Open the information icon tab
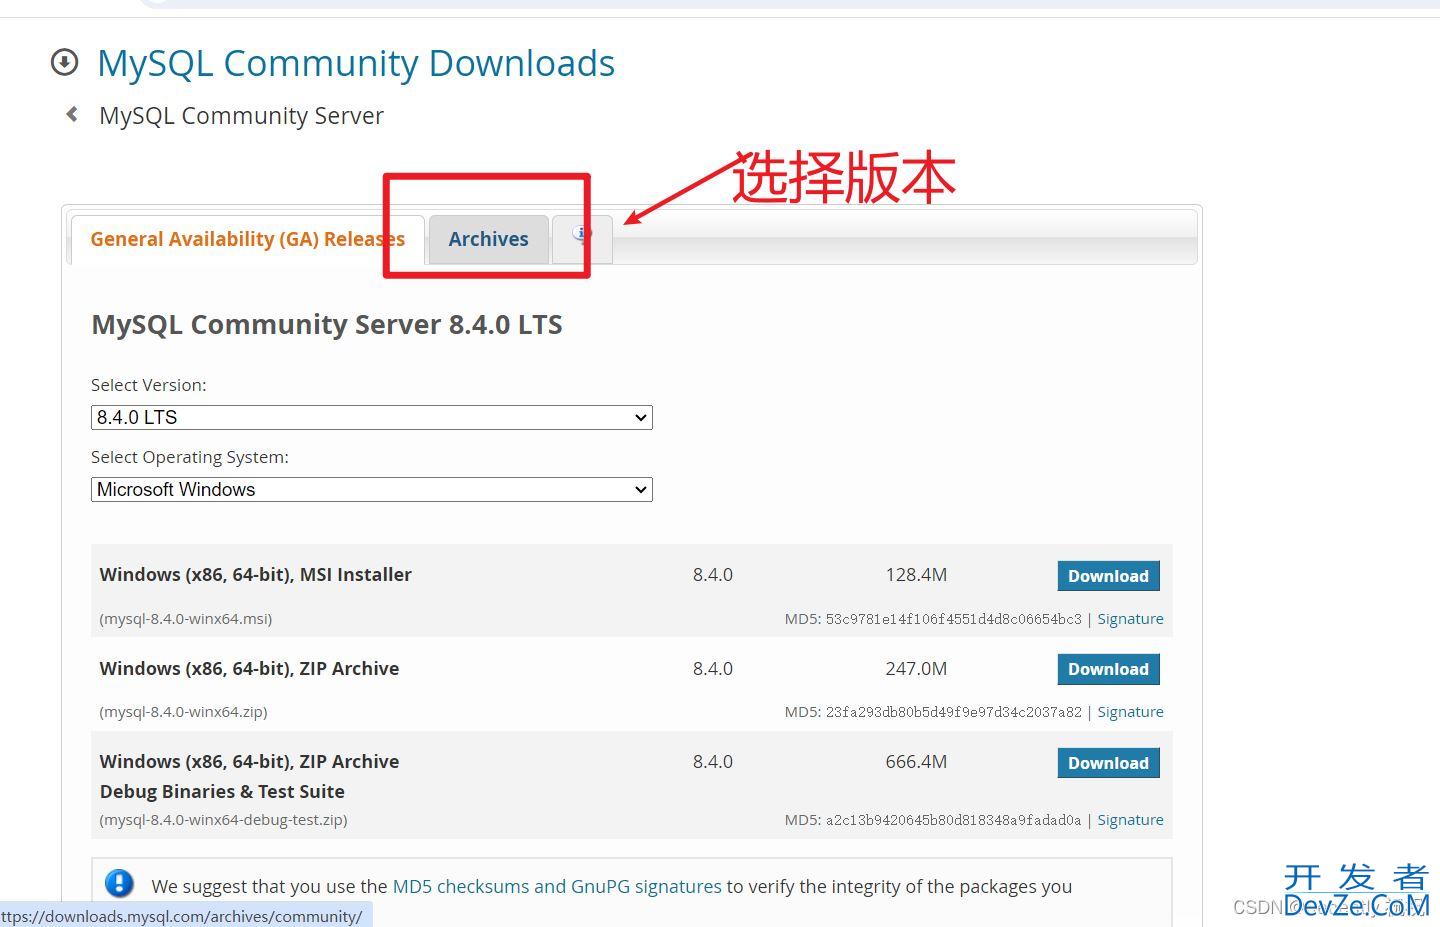Viewport: 1440px width, 927px height. tap(582, 239)
